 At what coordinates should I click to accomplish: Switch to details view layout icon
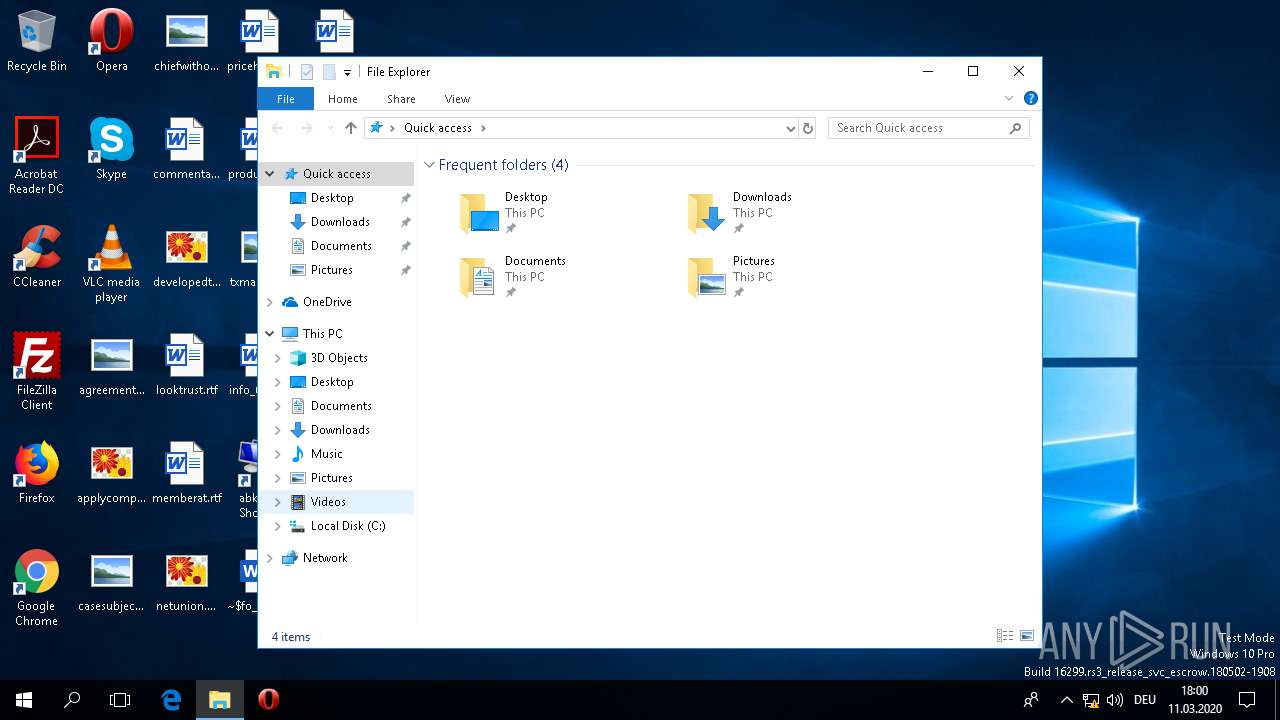tap(1005, 636)
